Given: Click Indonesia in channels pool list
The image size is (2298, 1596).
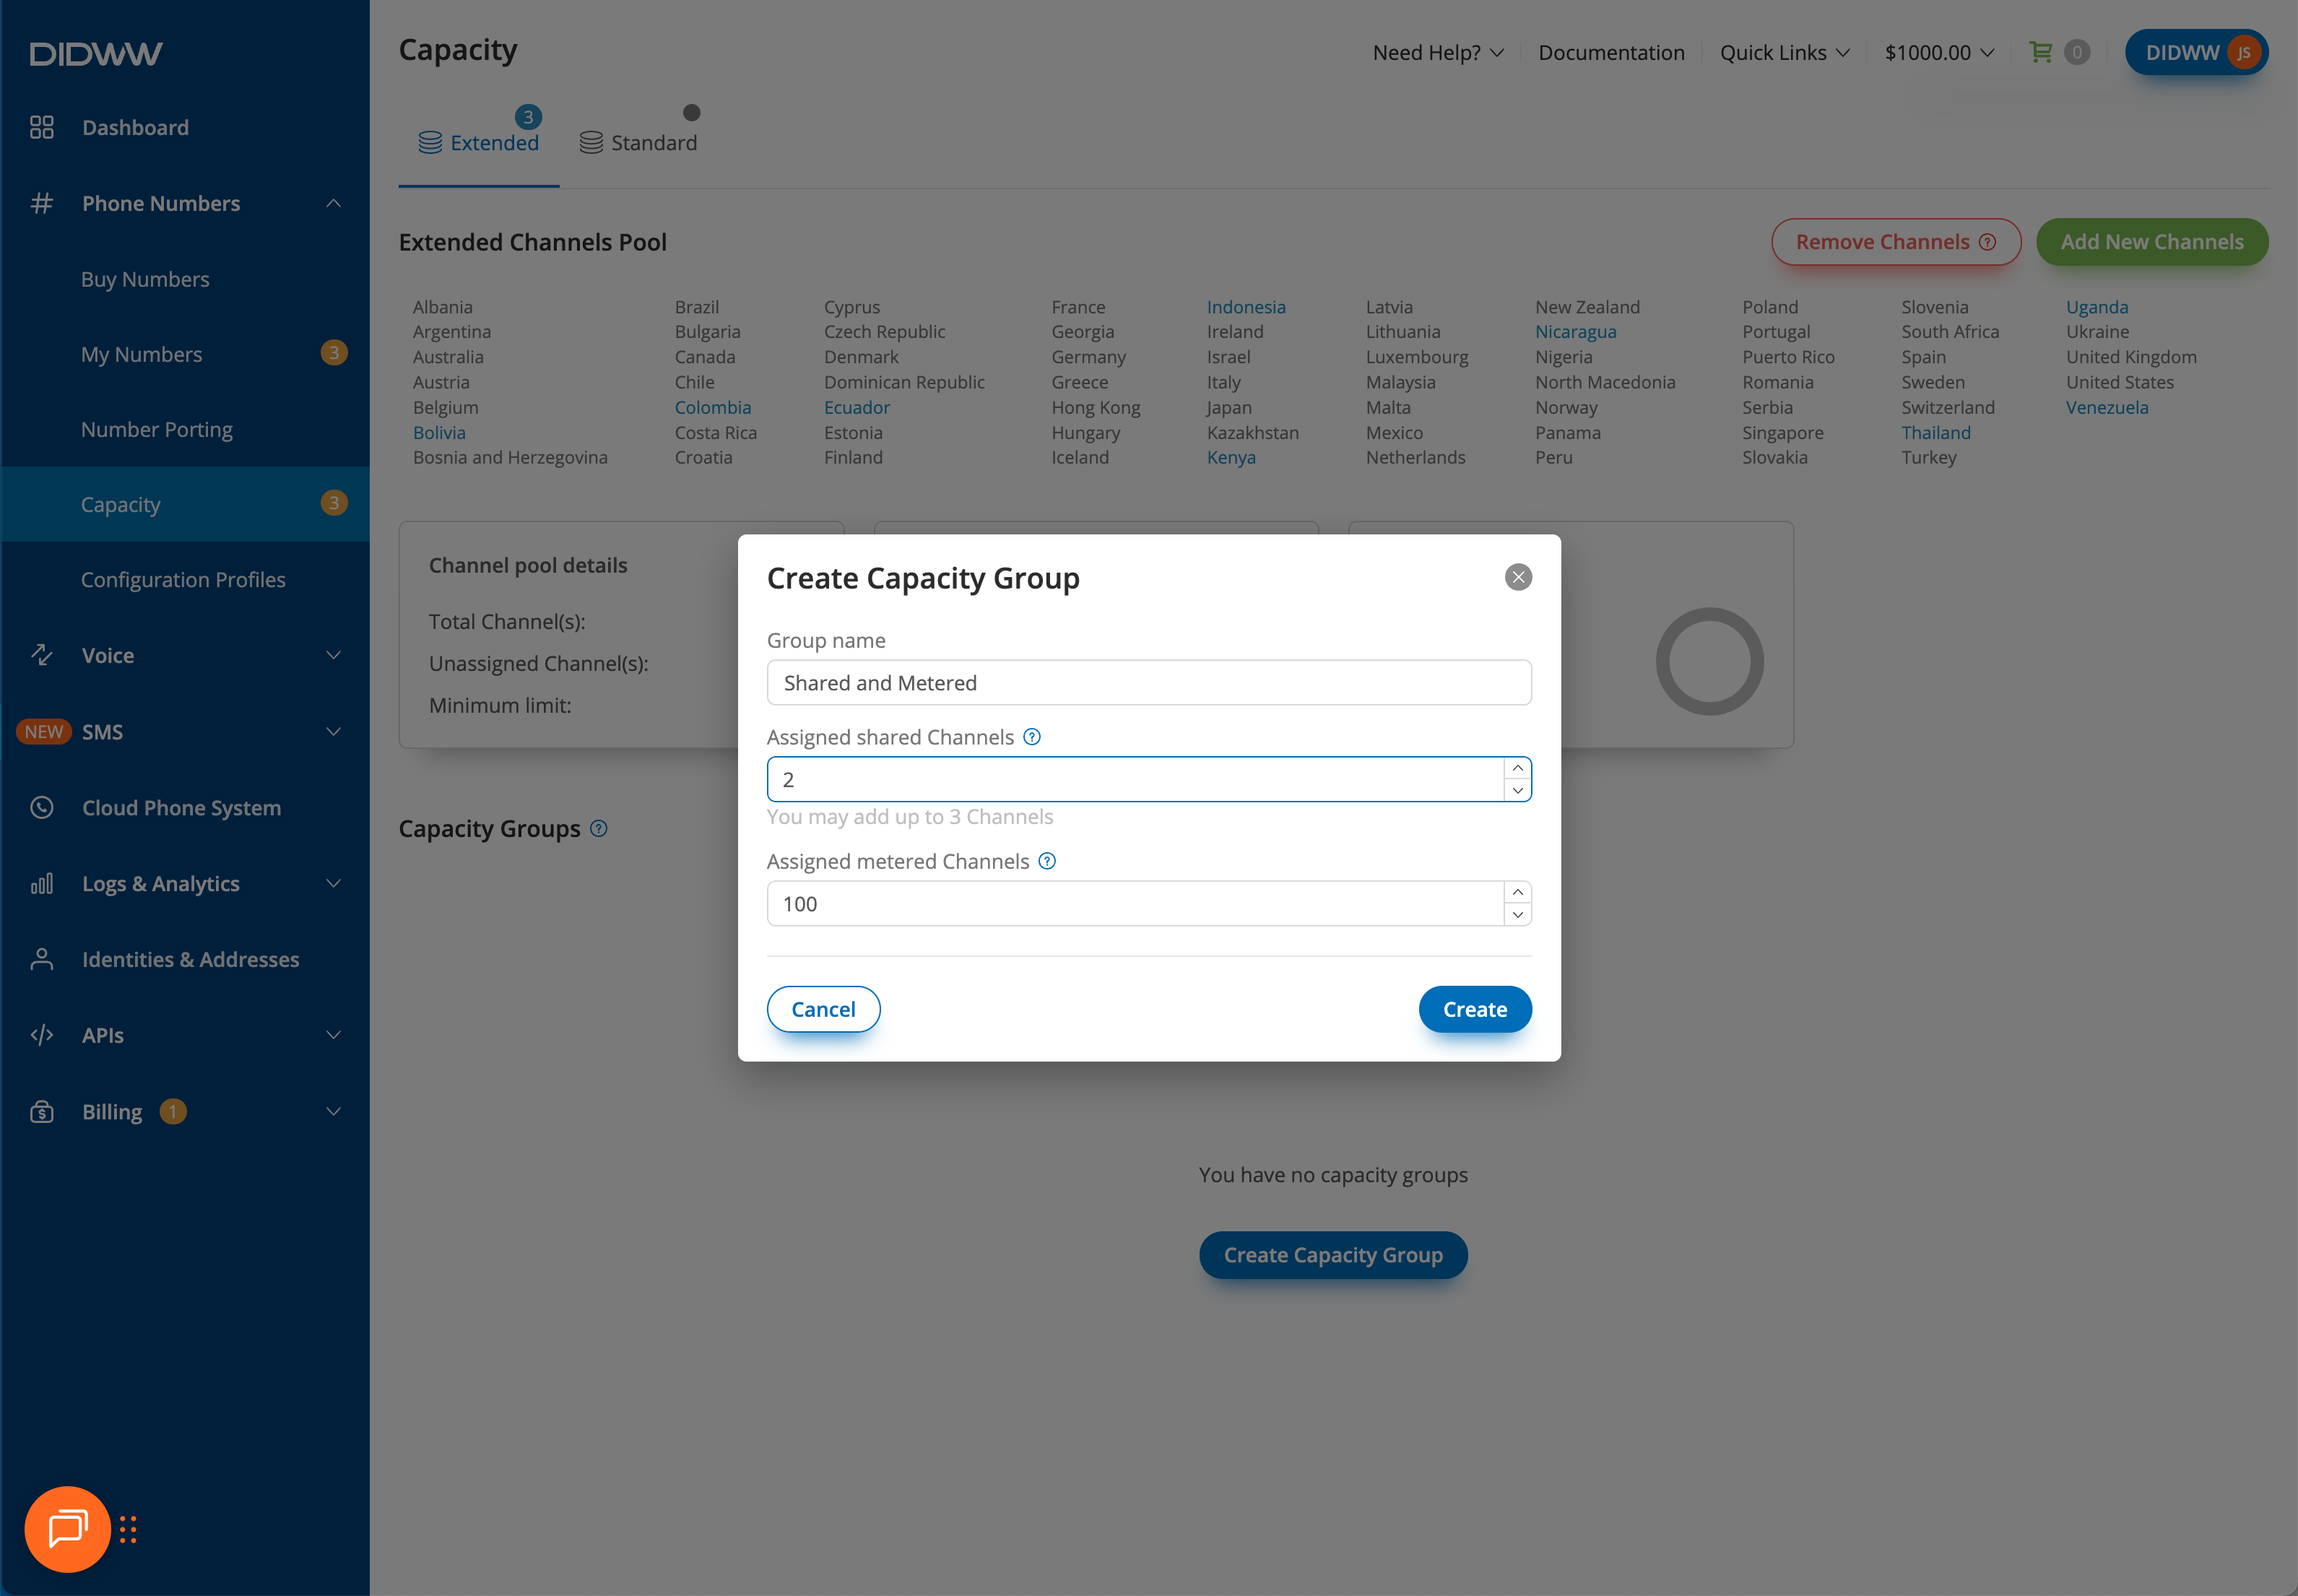Looking at the screenshot, I should [1245, 307].
